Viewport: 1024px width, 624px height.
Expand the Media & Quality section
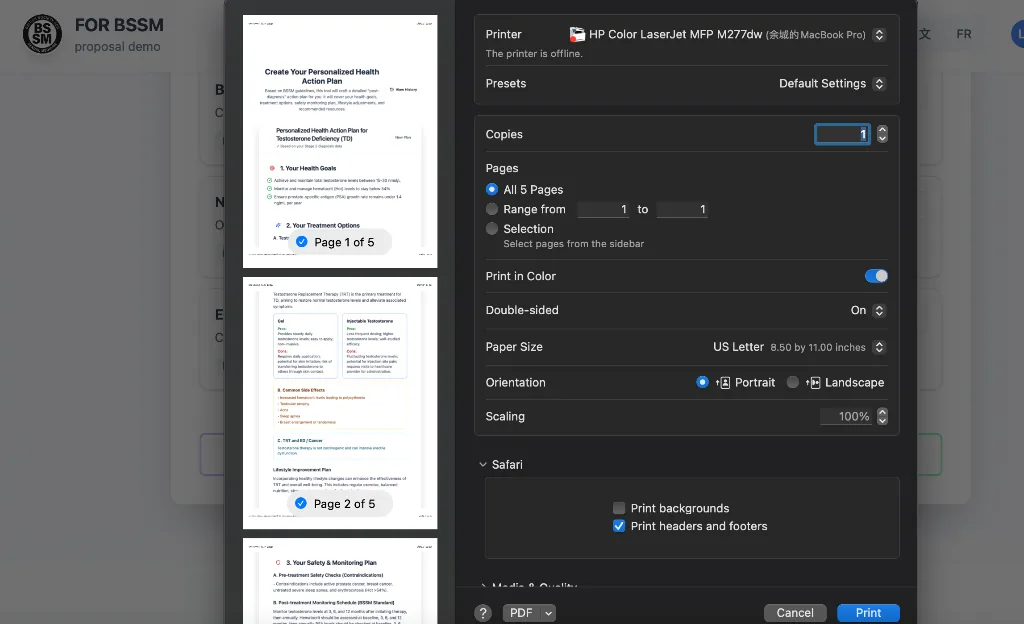coord(483,586)
